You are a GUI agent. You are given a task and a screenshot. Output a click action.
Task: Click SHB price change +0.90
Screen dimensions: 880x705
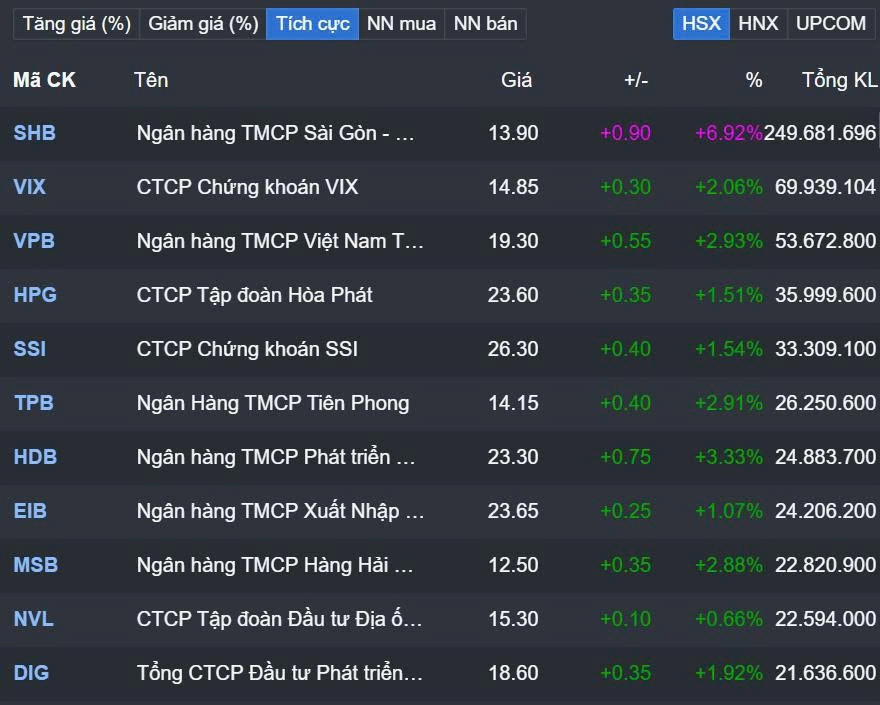click(625, 133)
